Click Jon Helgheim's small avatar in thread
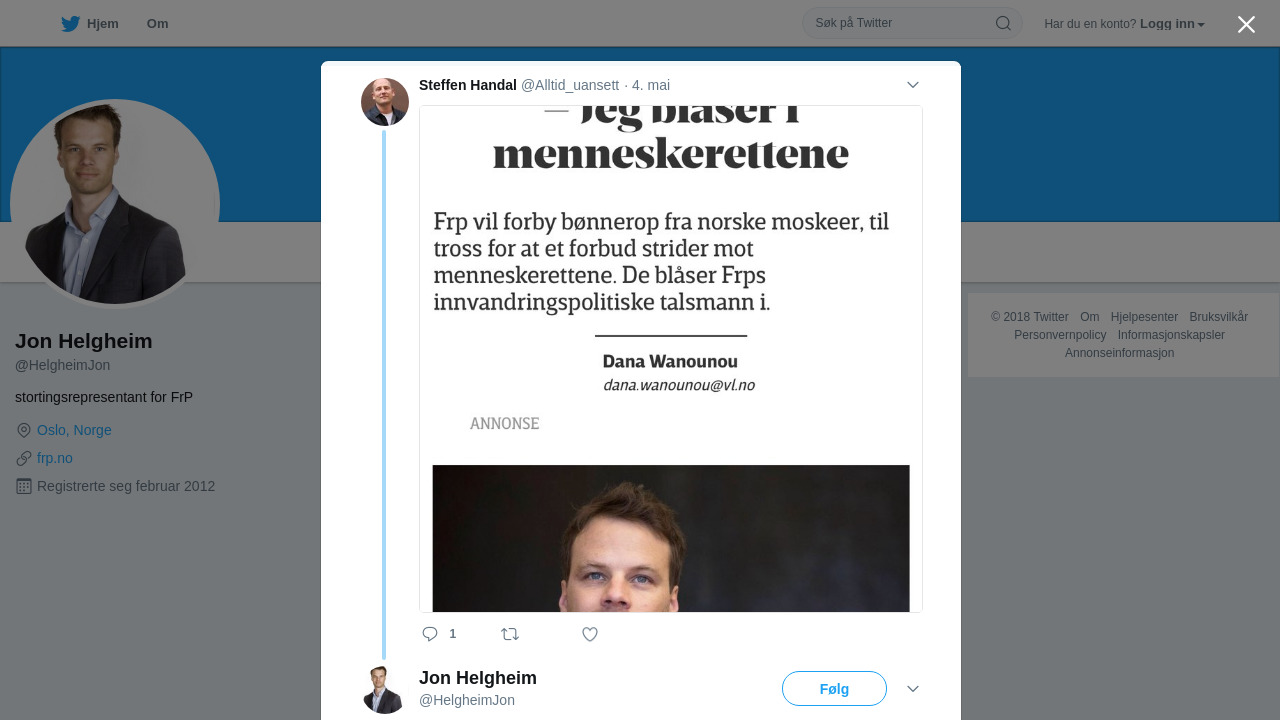The image size is (1280, 720). click(385, 689)
